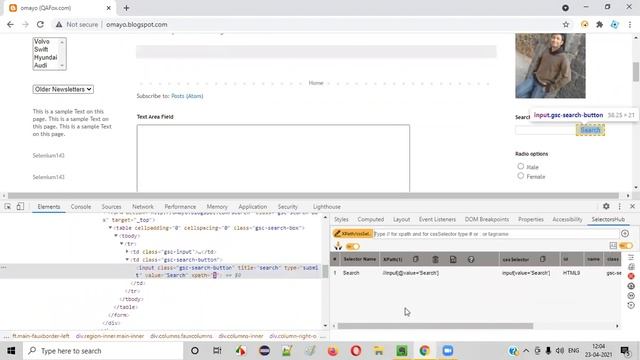Select the Male radio option
This screenshot has width=640, height=360.
point(520,166)
